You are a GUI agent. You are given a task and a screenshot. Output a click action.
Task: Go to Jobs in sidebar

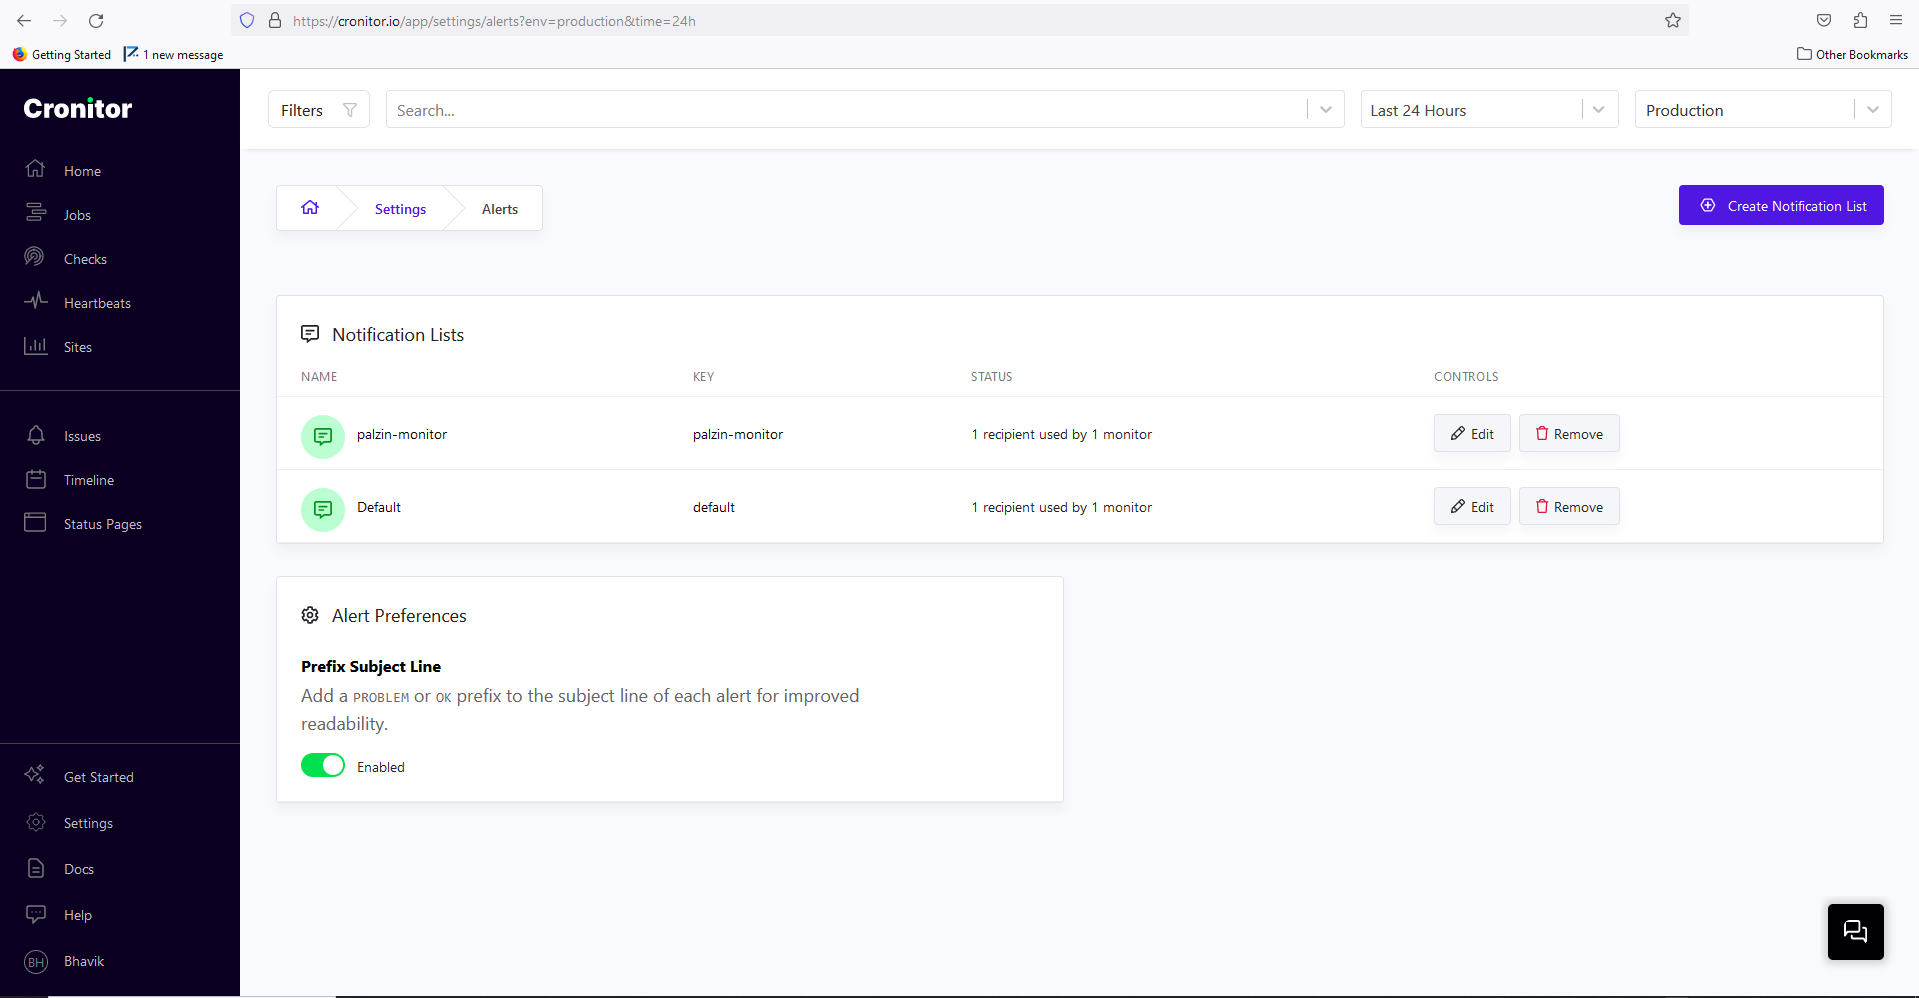(77, 215)
